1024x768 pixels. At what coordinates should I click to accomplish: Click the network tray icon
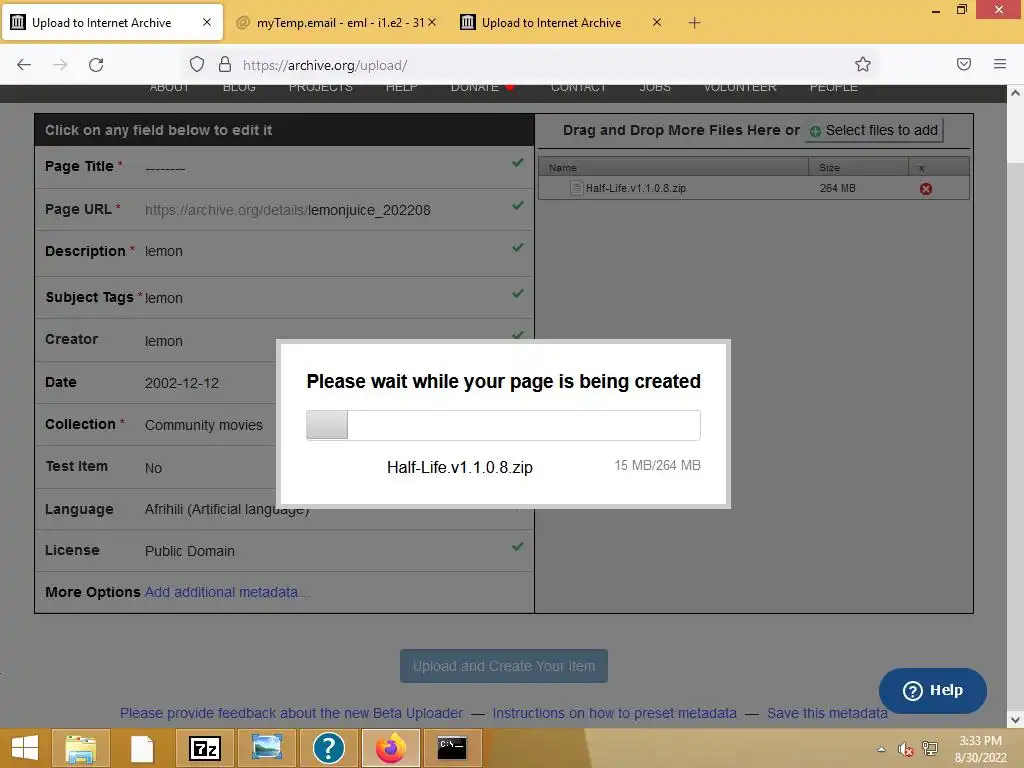tap(929, 749)
